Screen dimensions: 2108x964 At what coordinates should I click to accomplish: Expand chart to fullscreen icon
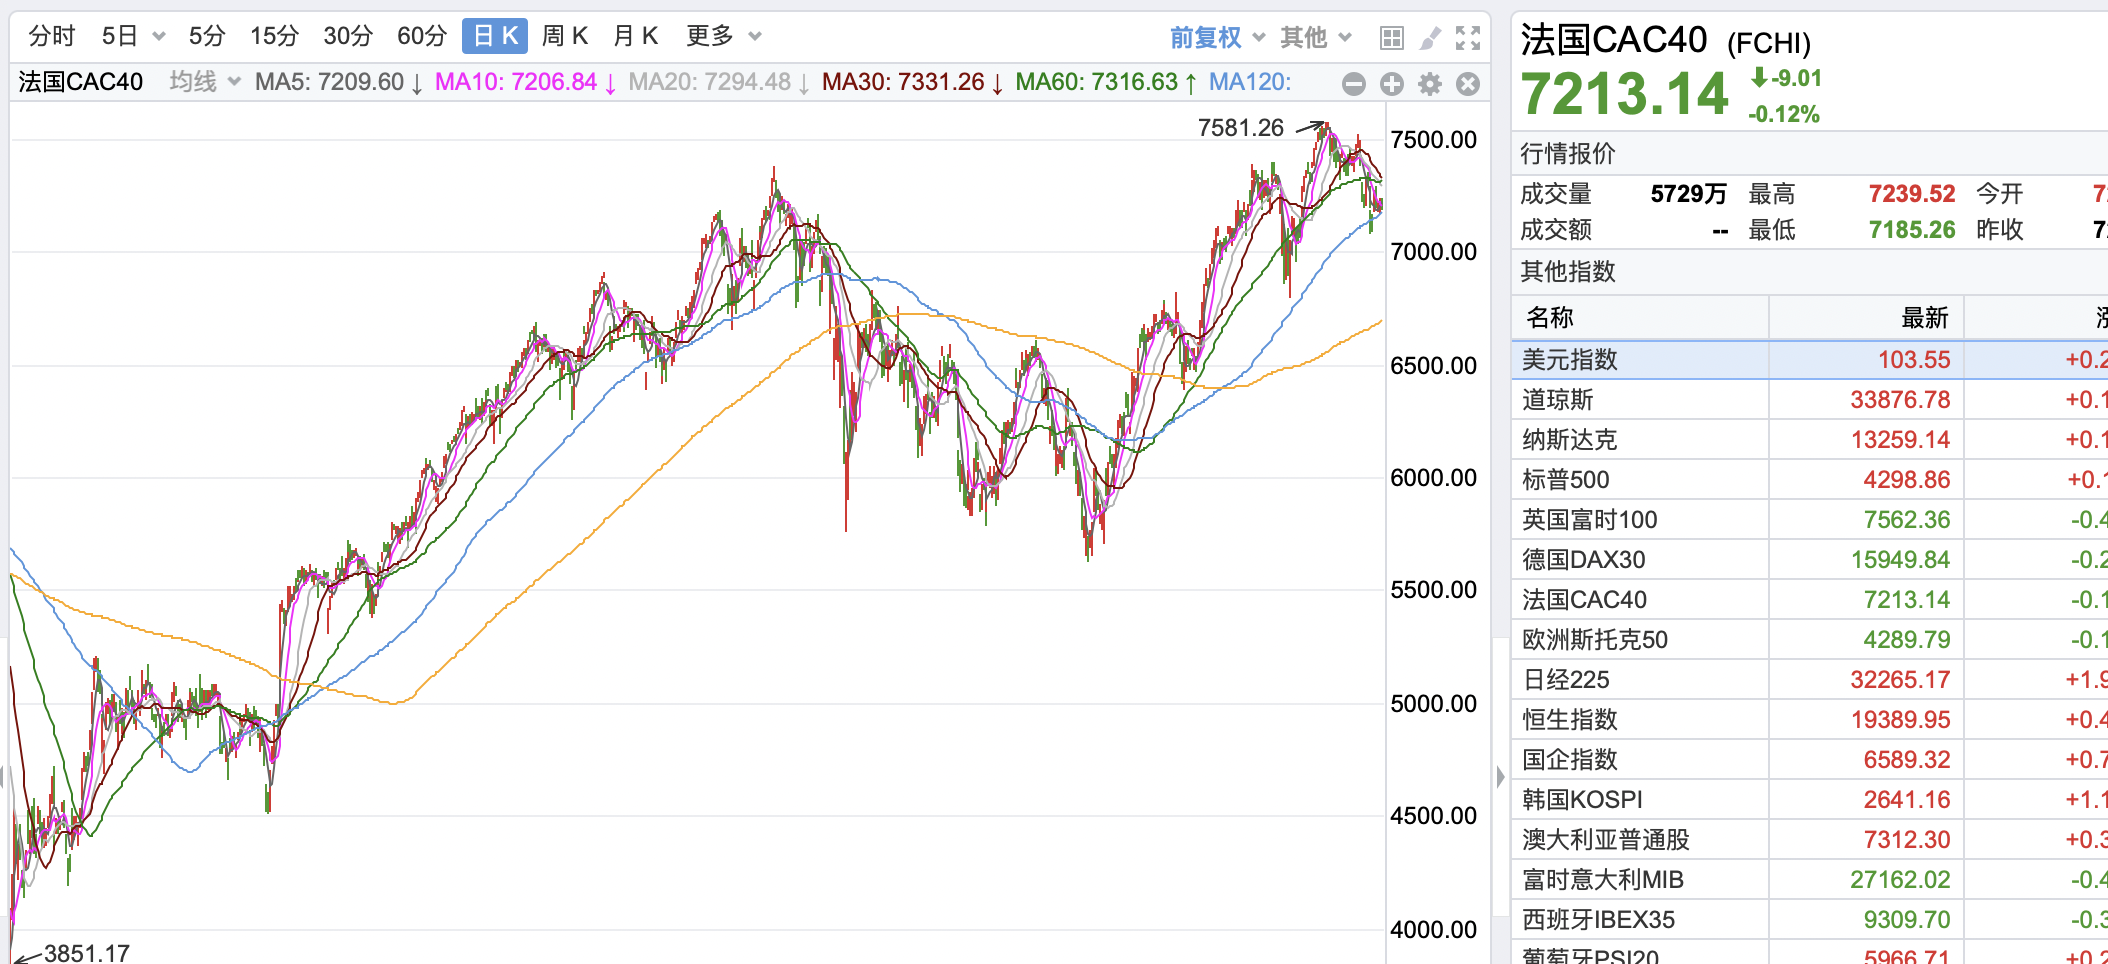tap(1468, 38)
